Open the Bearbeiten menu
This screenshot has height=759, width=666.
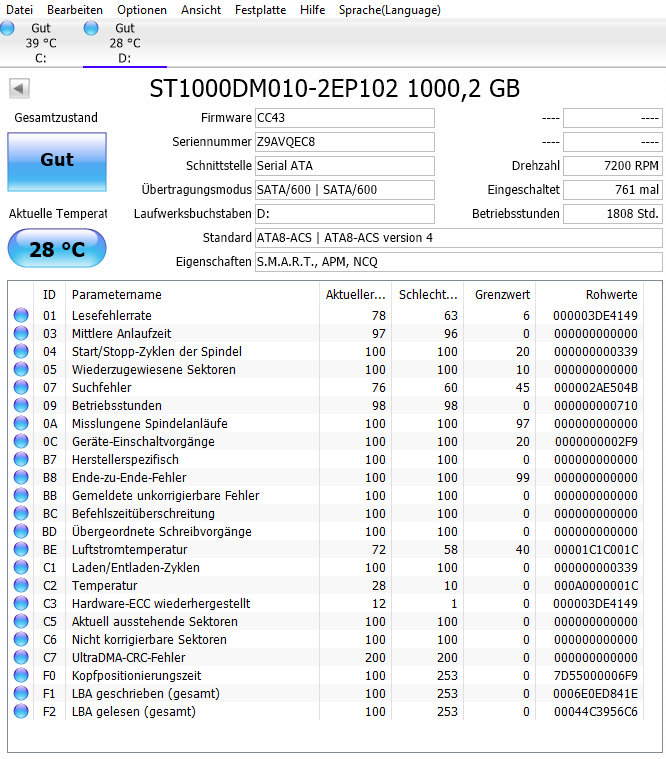pos(75,10)
